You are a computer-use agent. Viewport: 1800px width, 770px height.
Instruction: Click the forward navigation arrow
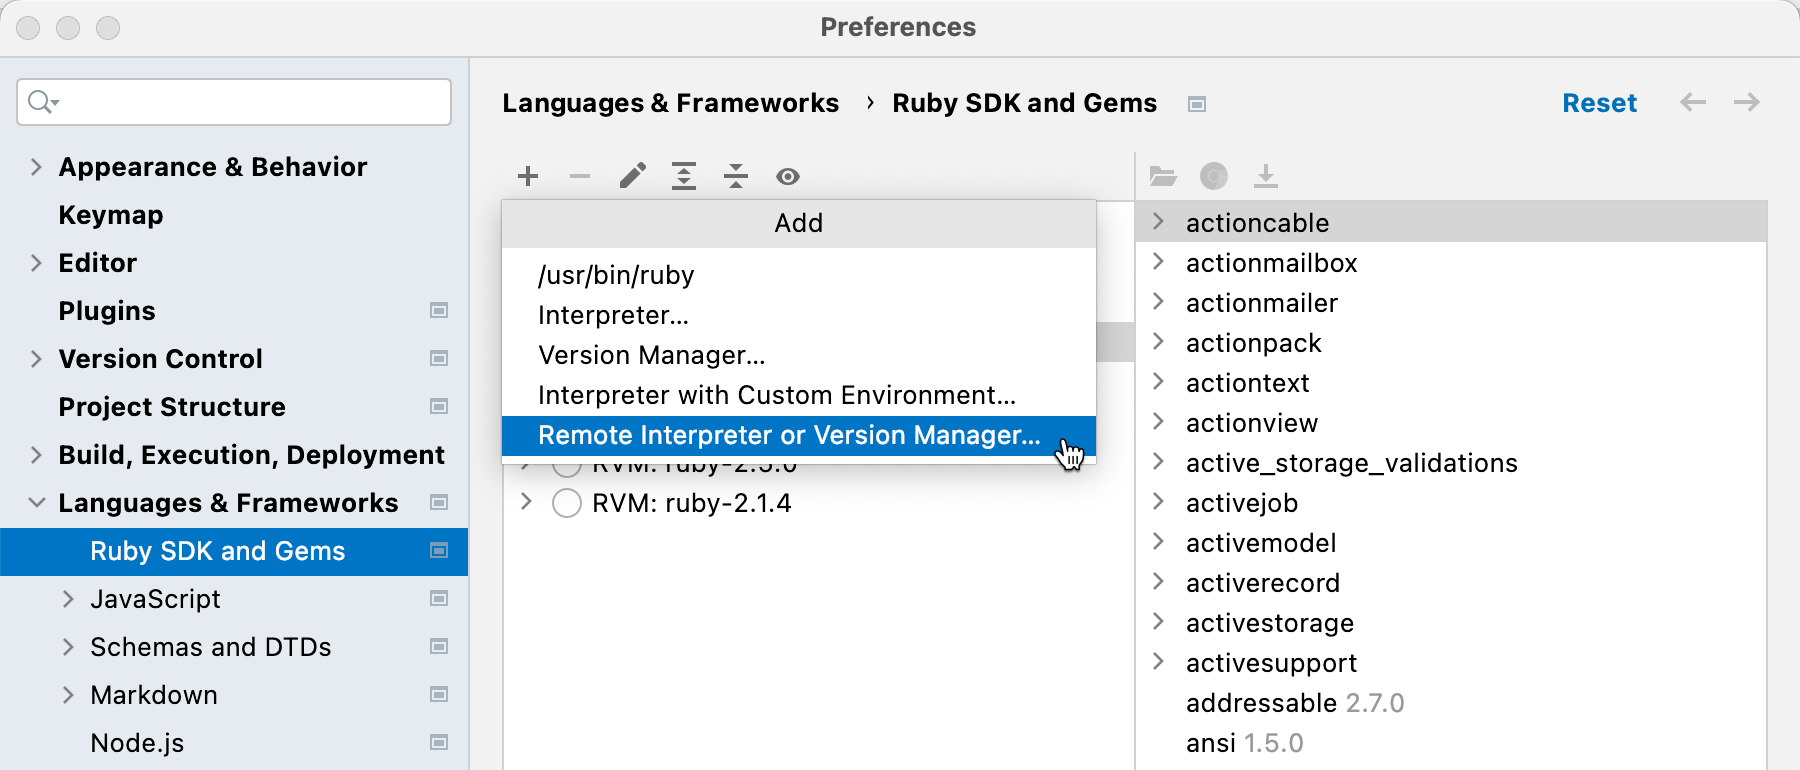[1747, 102]
